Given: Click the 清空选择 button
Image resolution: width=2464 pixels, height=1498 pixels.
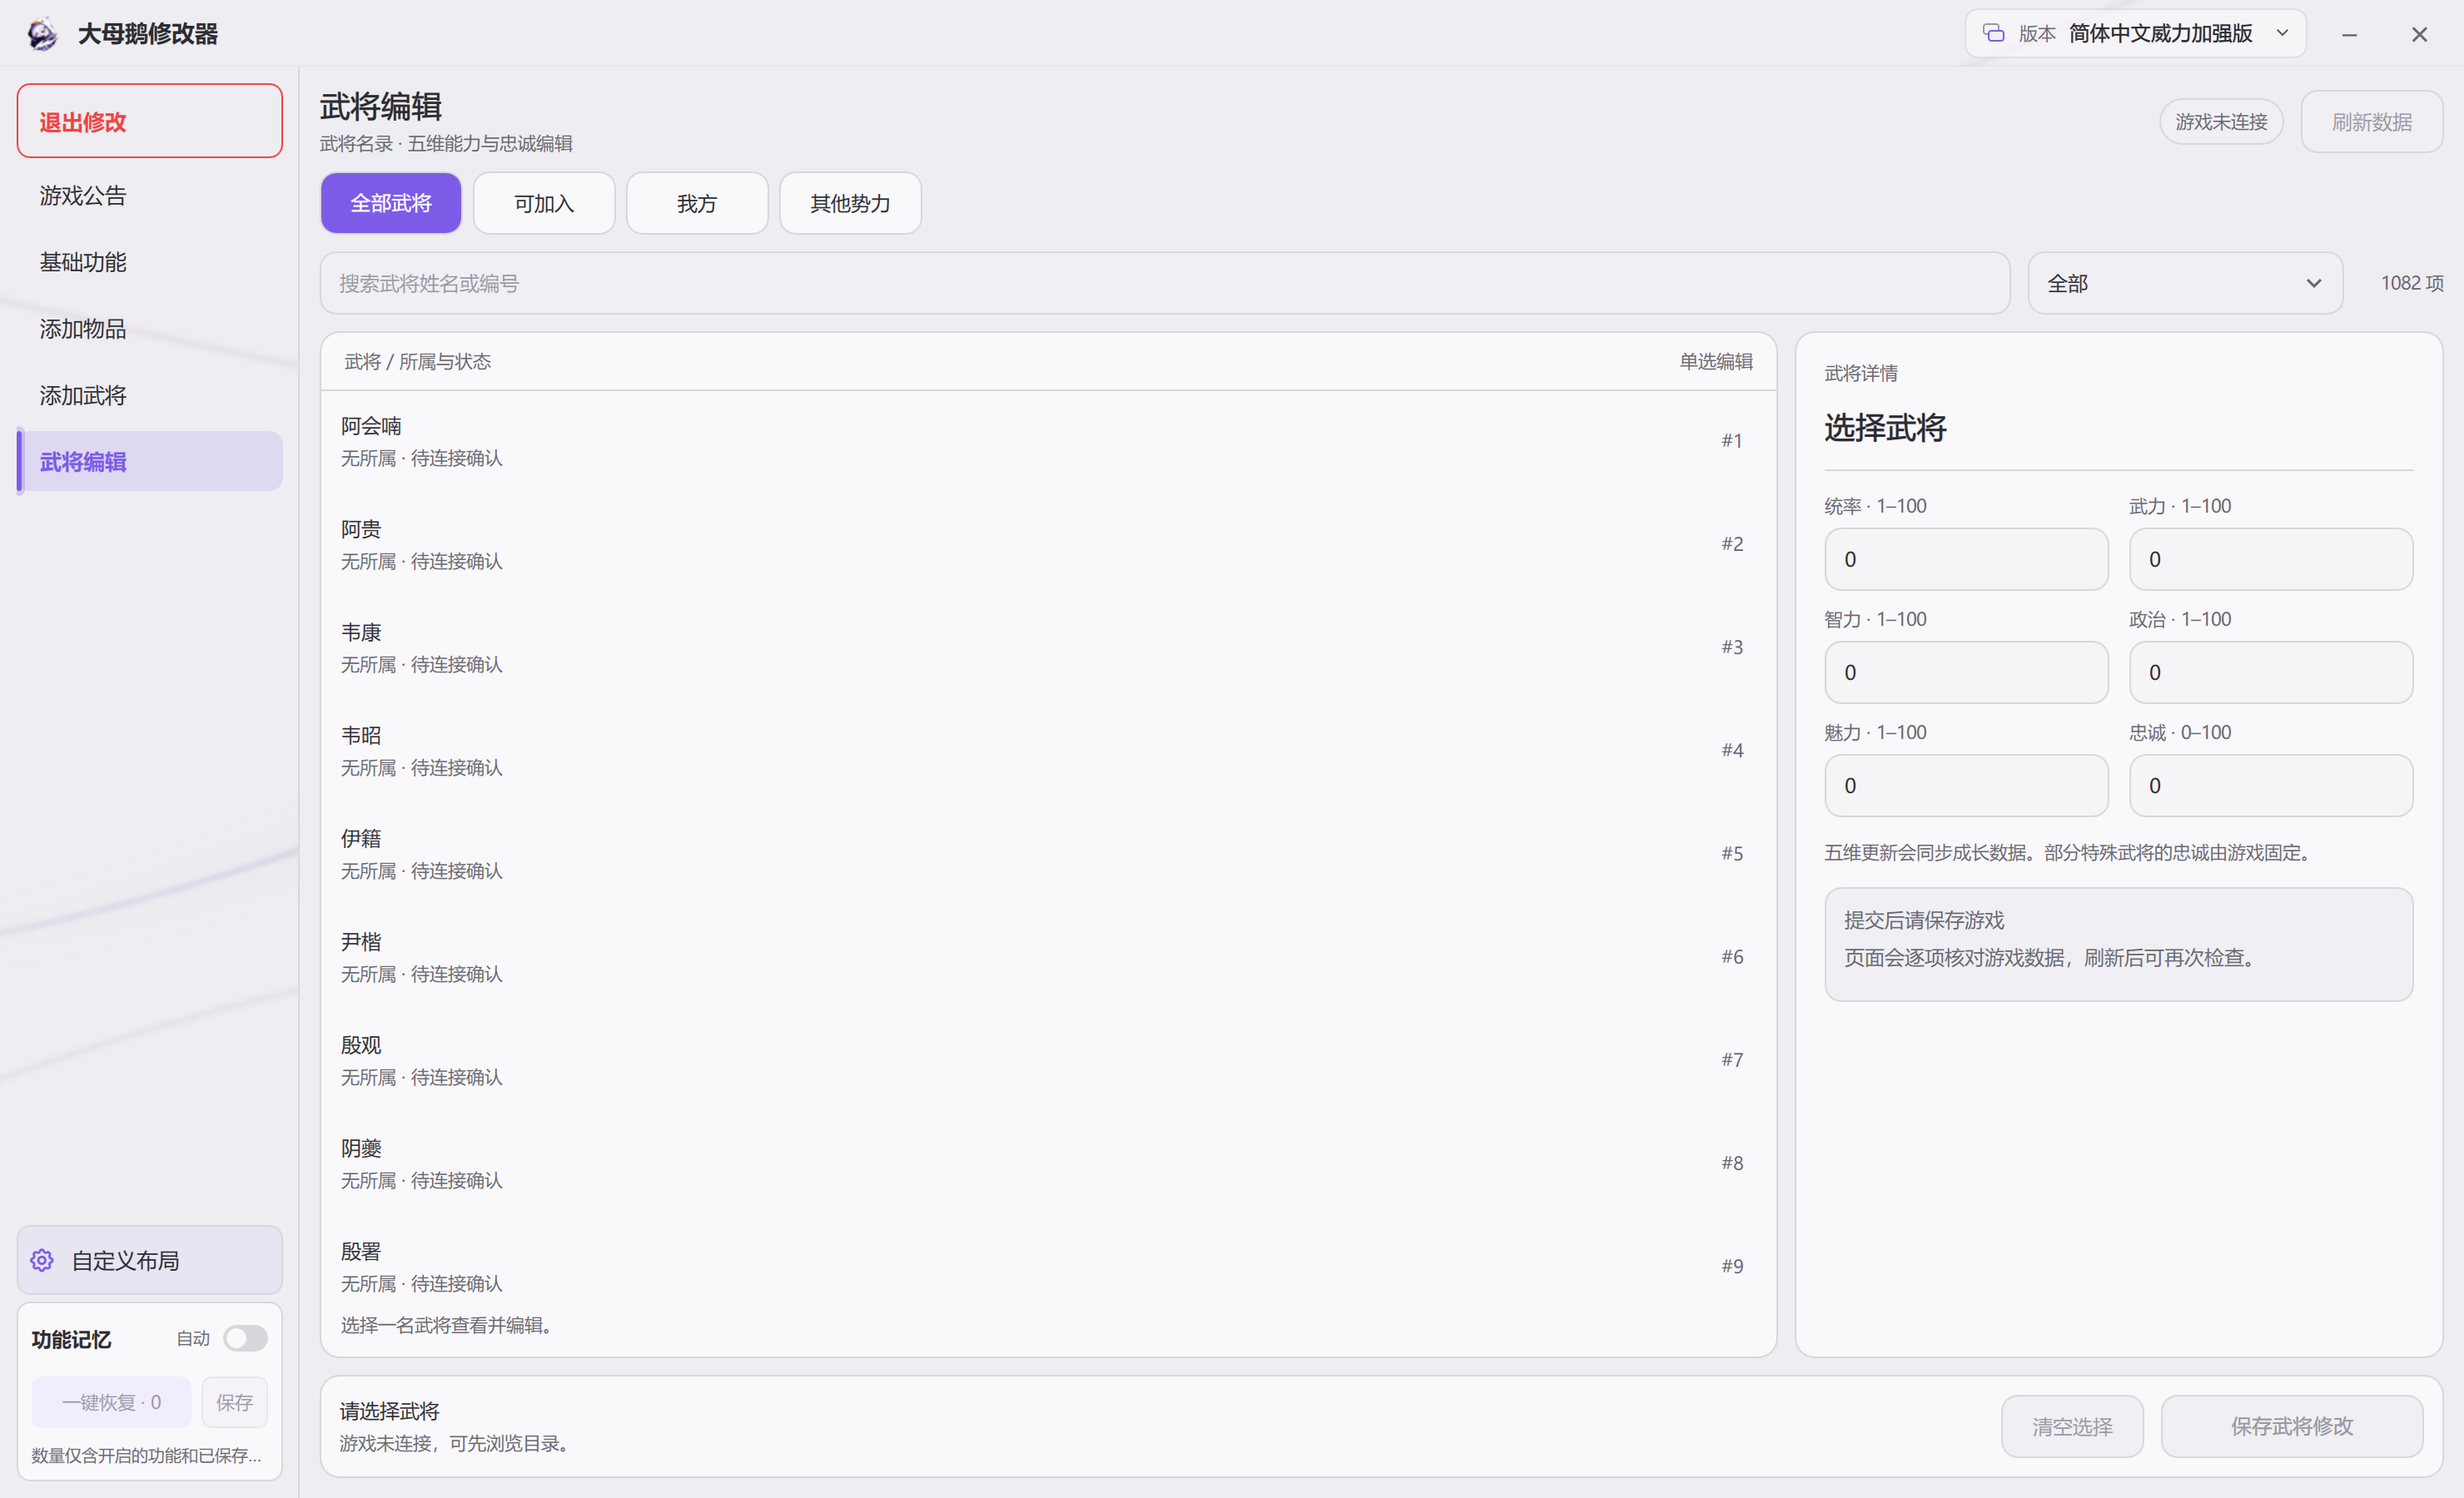Looking at the screenshot, I should point(2072,1426).
